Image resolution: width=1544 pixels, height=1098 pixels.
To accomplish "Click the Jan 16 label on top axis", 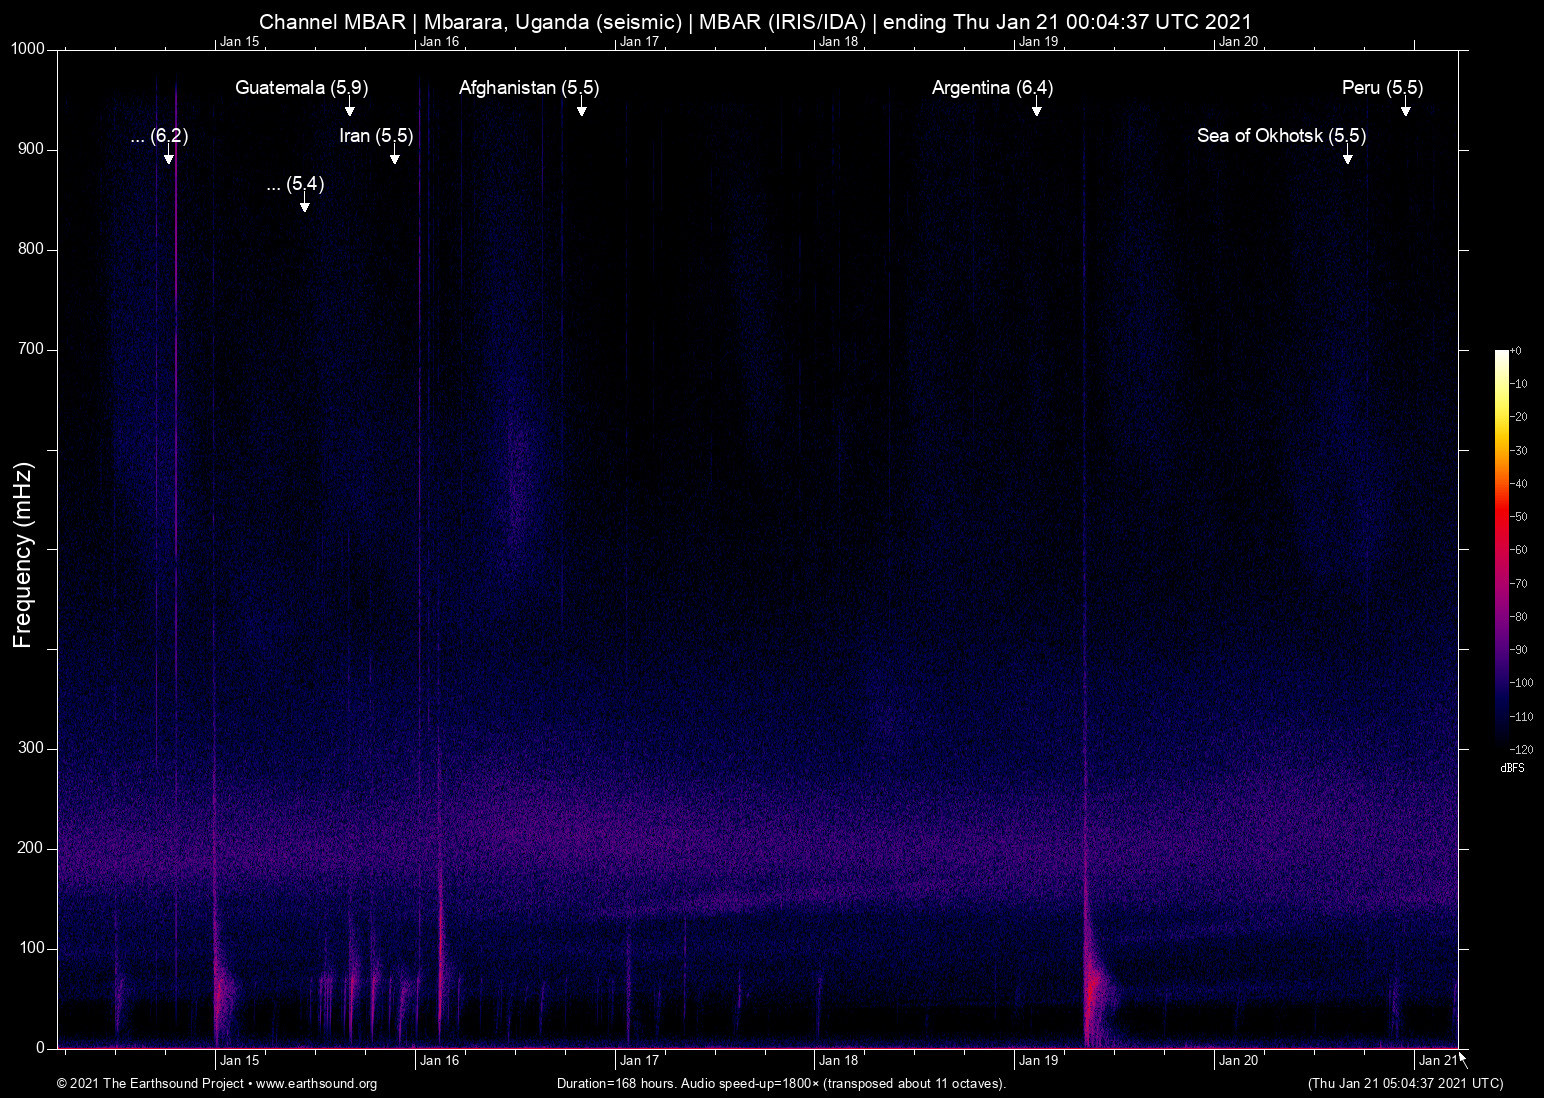I will 439,41.
